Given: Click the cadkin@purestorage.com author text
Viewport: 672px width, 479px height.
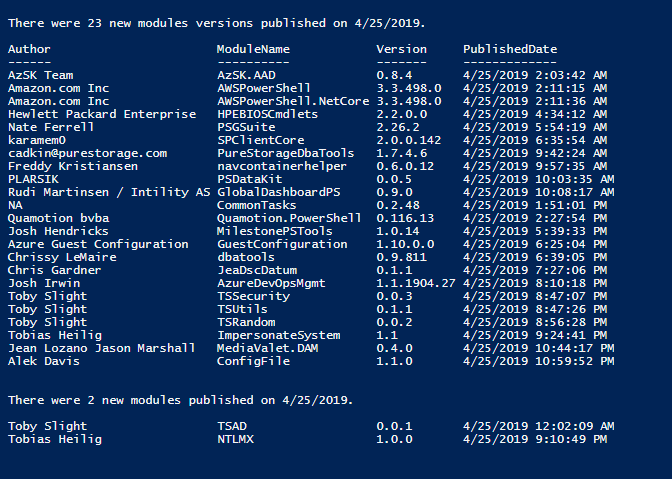Looking at the screenshot, I should 87,153.
